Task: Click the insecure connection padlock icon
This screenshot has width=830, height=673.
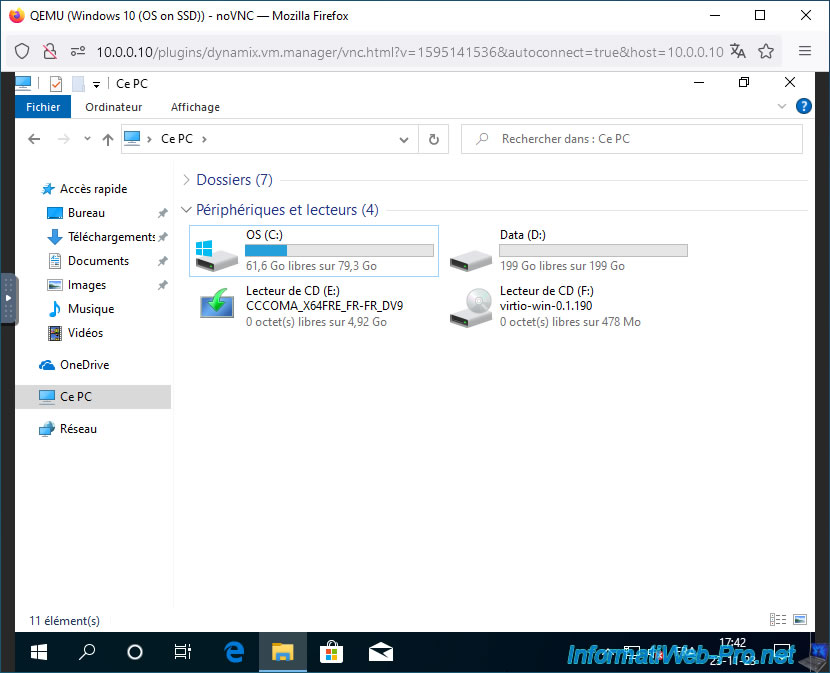Action: point(50,51)
